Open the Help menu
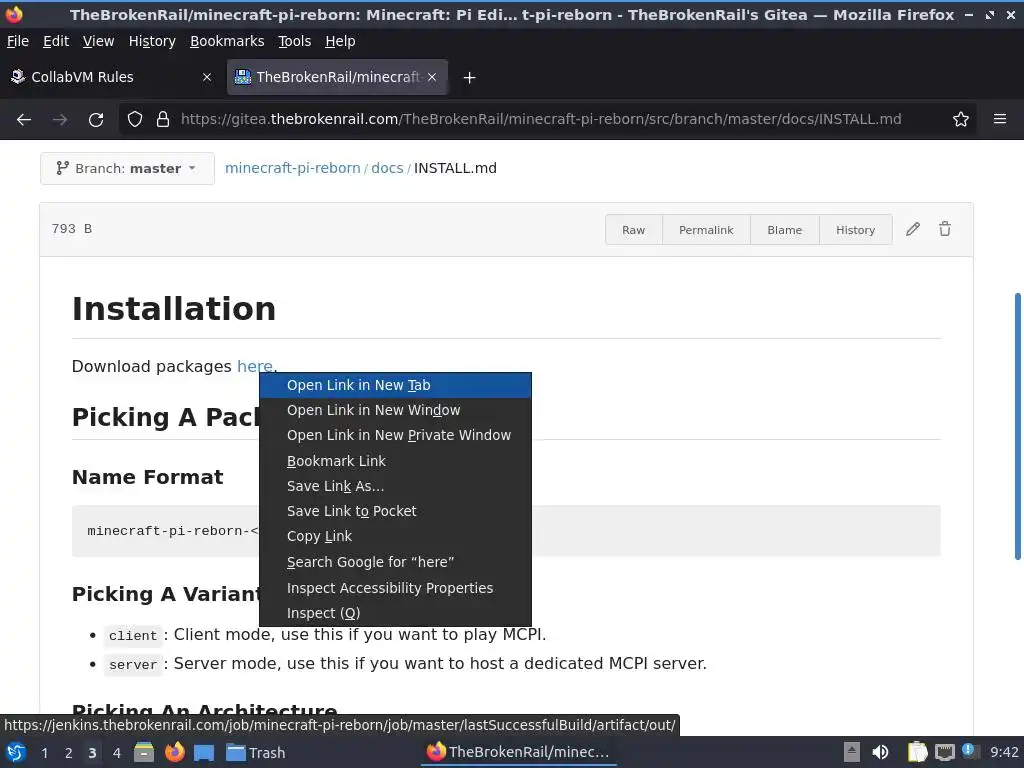Image resolution: width=1024 pixels, height=768 pixels. pos(340,41)
